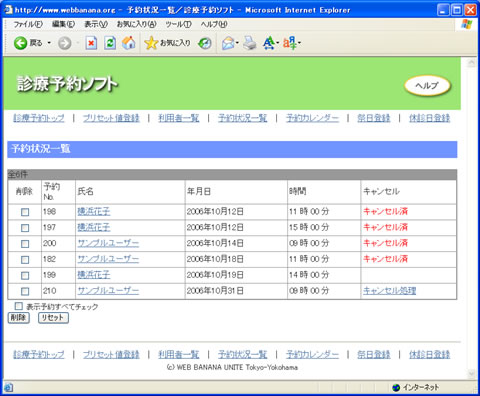Click scrollbar down arrow of page
This screenshot has width=480, height=396.
[x=471, y=374]
